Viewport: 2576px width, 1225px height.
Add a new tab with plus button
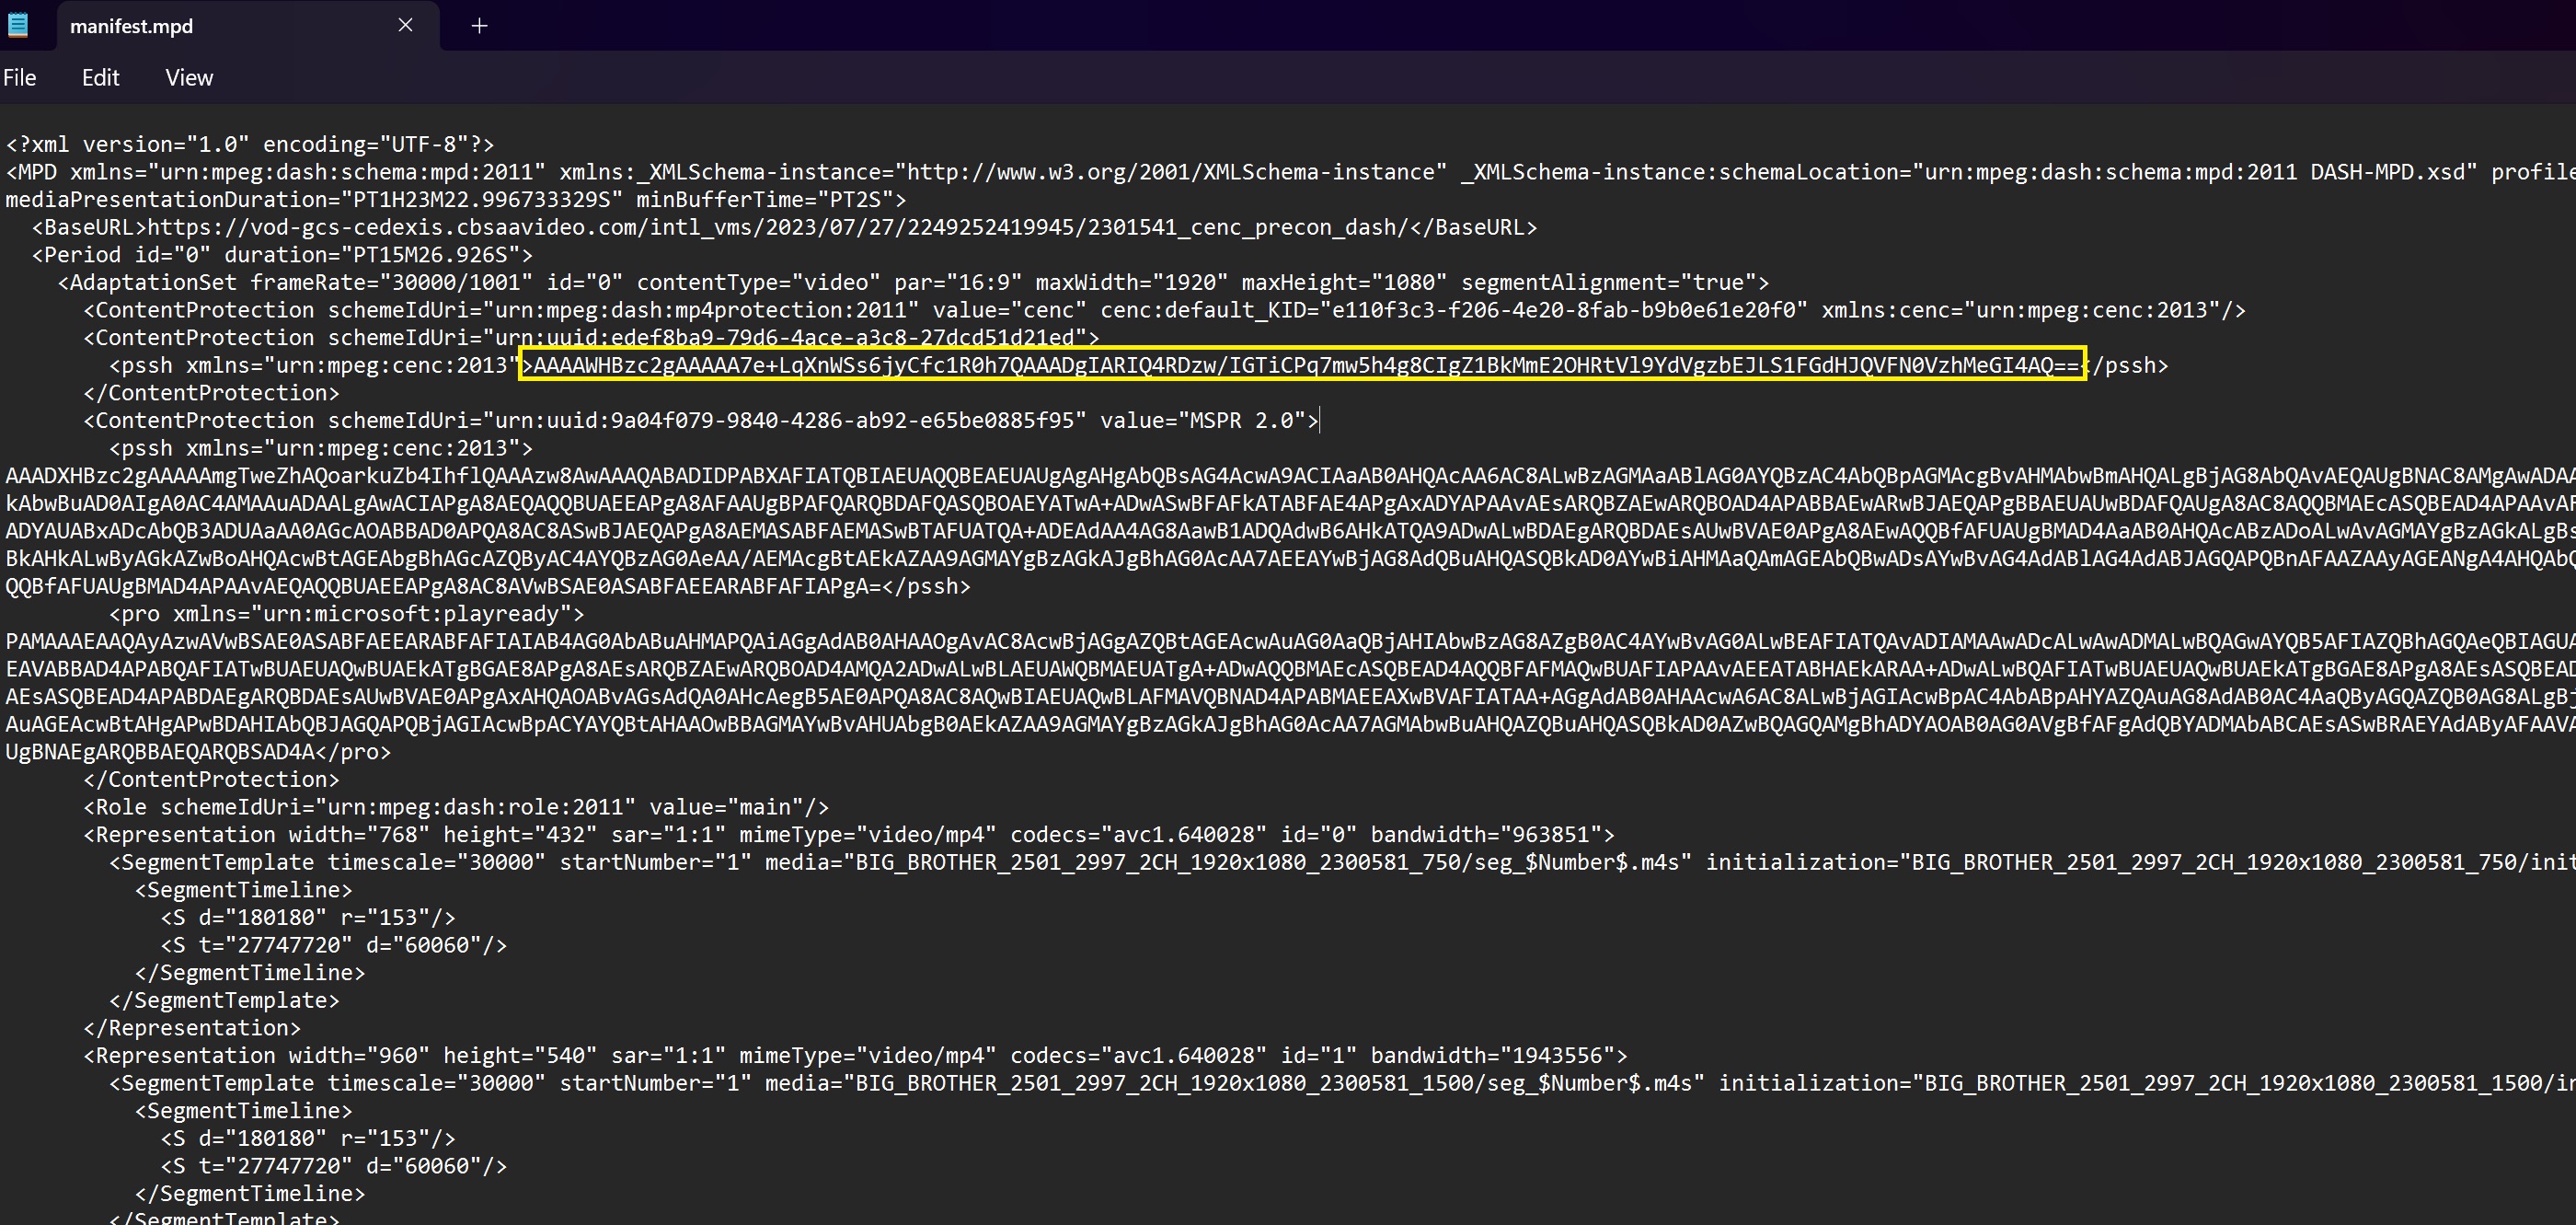(x=479, y=26)
